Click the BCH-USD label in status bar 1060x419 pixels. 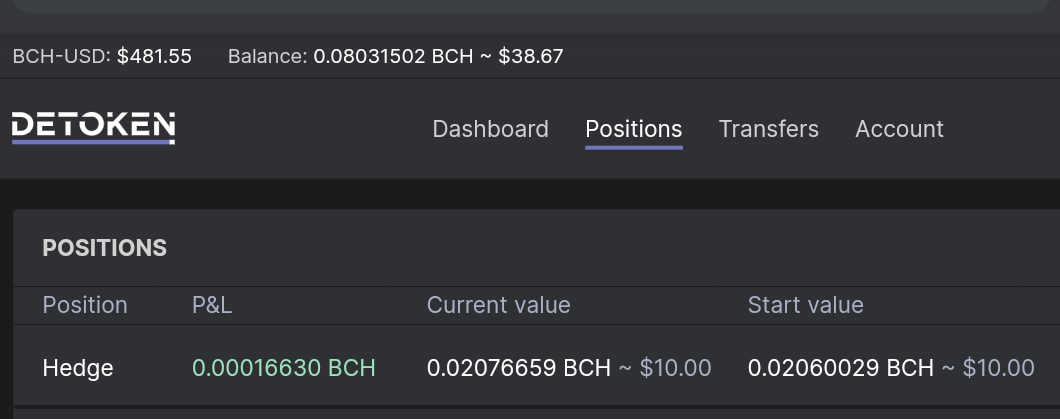click(x=62, y=56)
